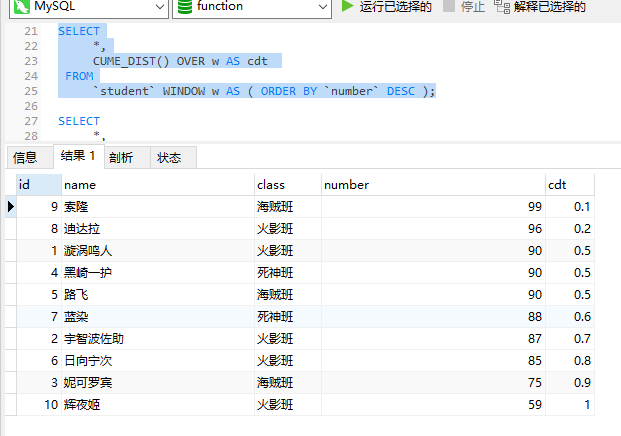Click cdt cell 0.6
Viewport: 621px width, 436px height.
570,317
